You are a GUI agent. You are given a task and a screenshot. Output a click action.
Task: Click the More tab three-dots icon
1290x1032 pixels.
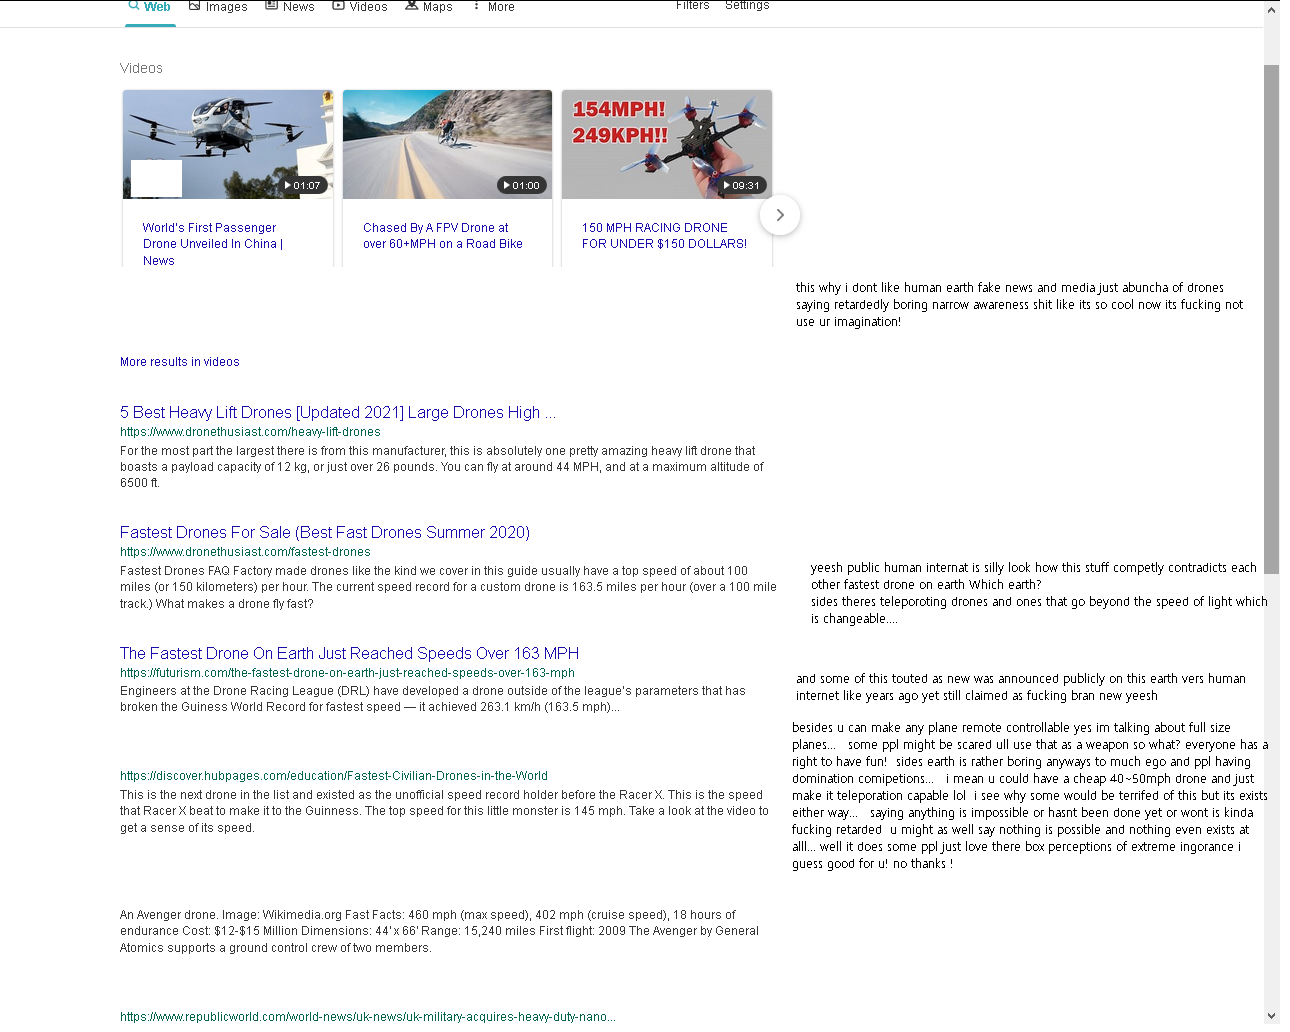click(477, 5)
